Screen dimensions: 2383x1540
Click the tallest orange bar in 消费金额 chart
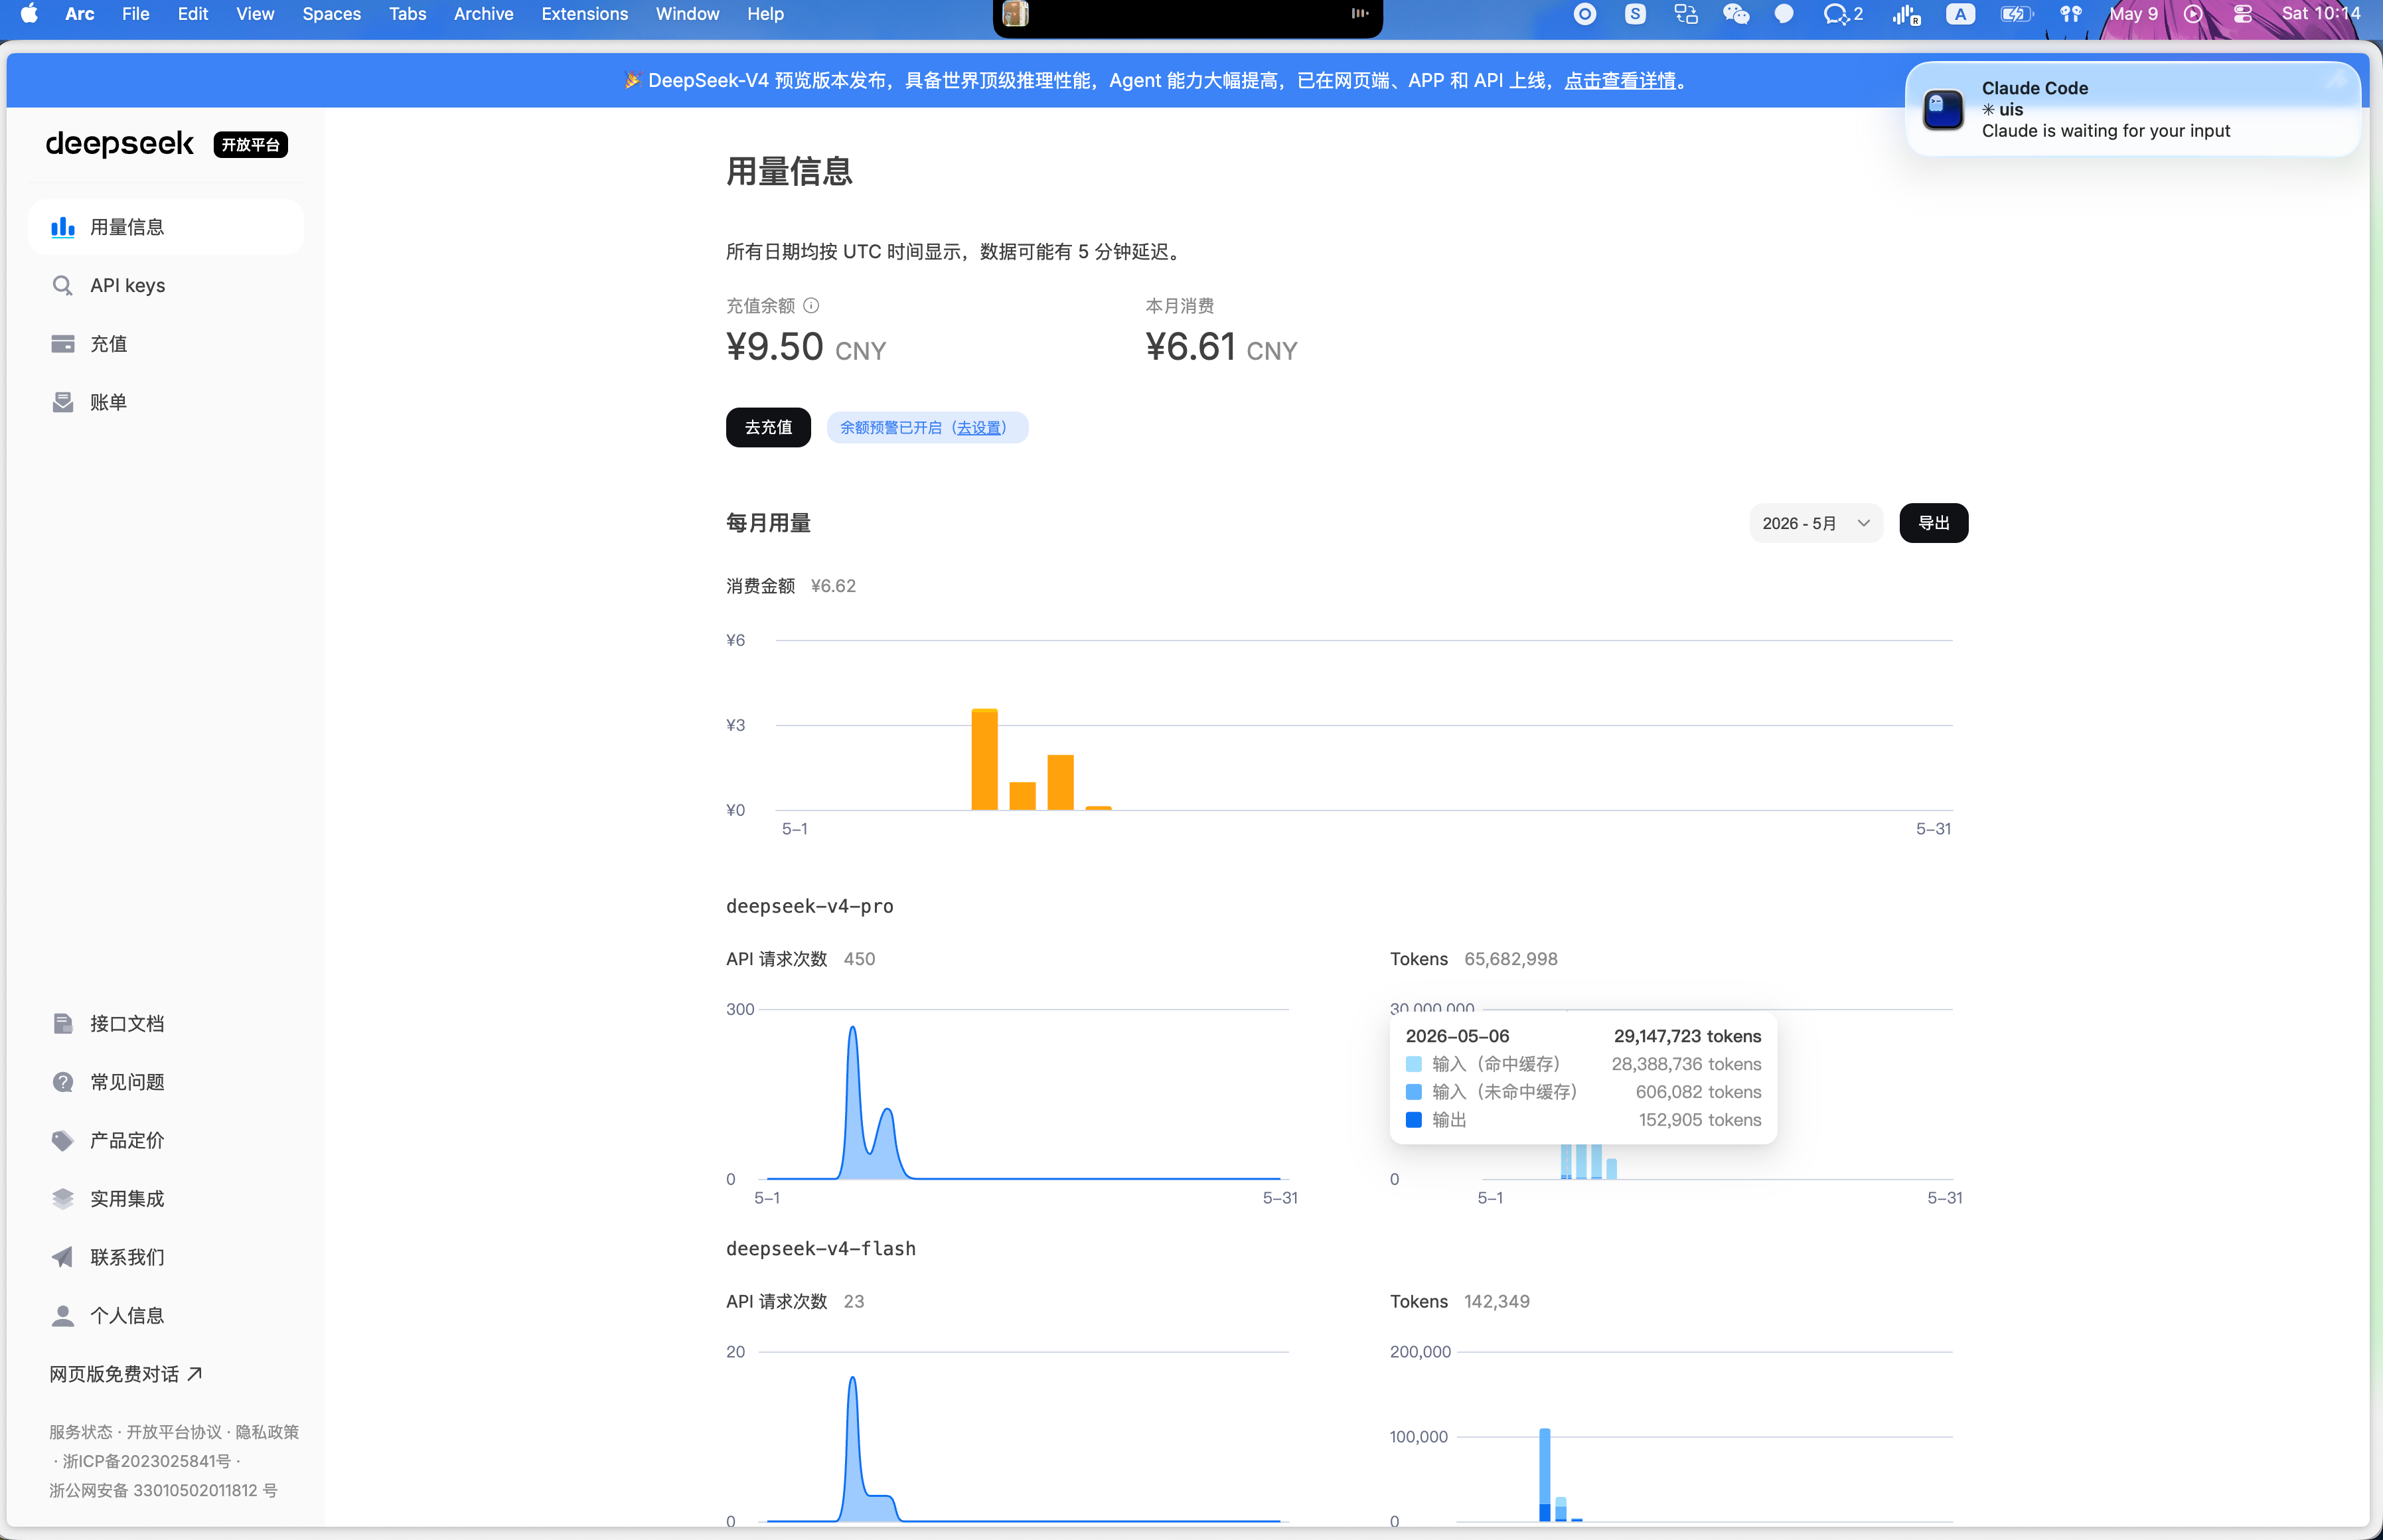pos(985,759)
